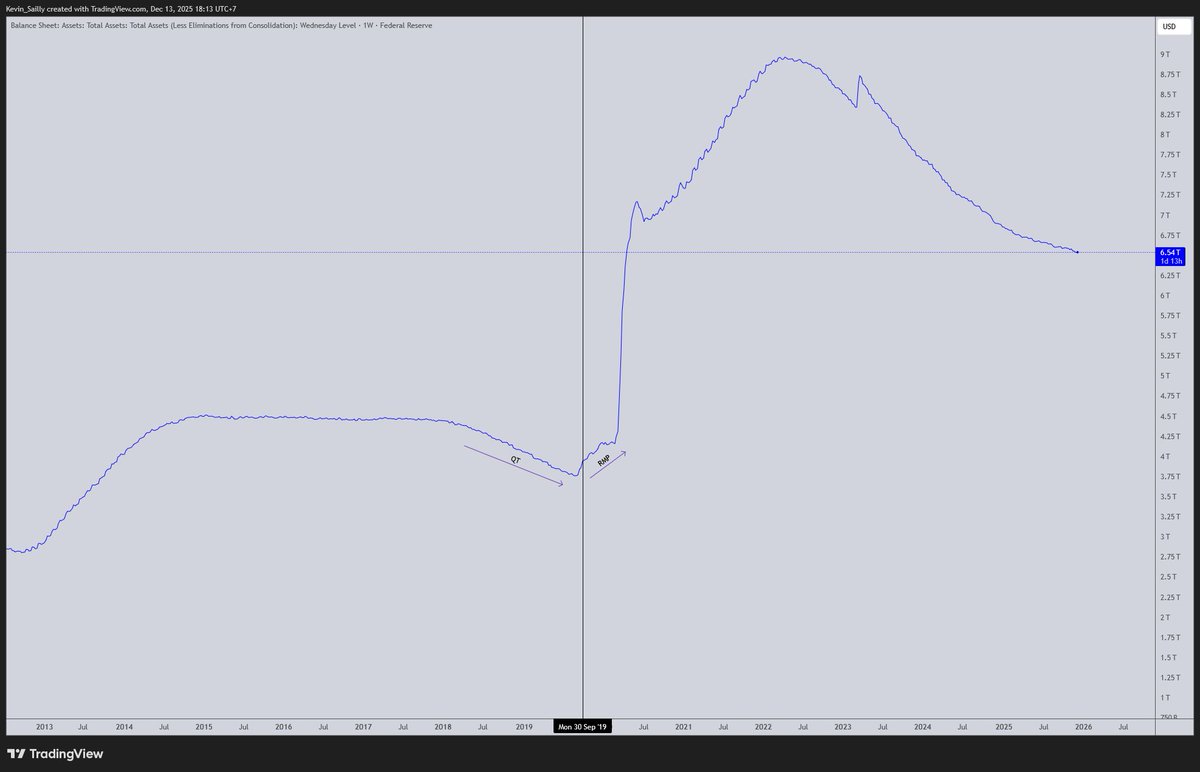Viewport: 1200px width, 772px height.
Task: Click the 7.5 T price axis label
Action: (x=1167, y=175)
